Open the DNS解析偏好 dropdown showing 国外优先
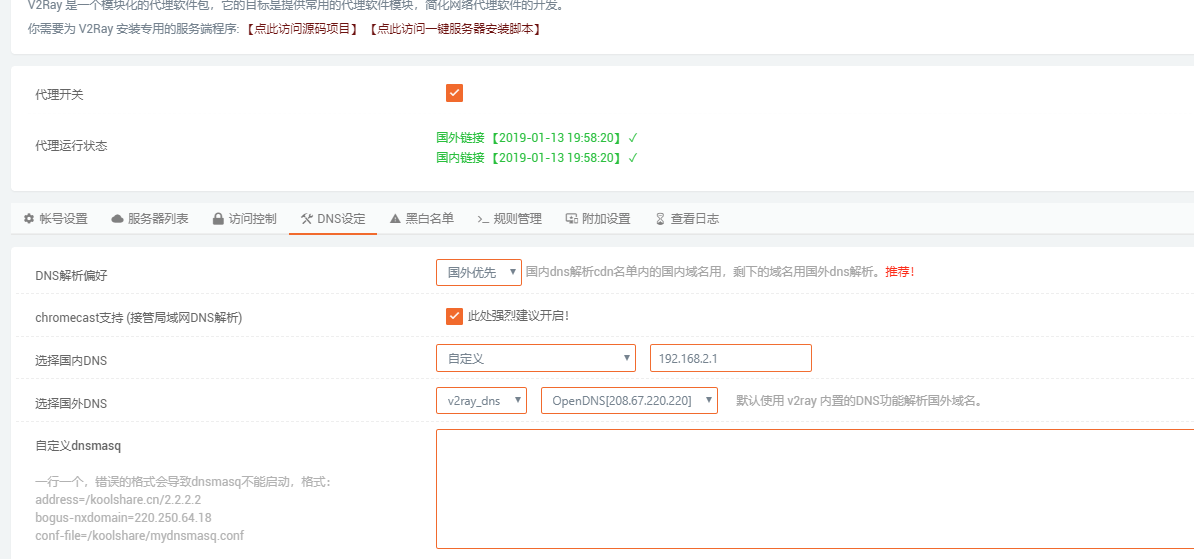This screenshot has width=1194, height=559. tap(479, 273)
